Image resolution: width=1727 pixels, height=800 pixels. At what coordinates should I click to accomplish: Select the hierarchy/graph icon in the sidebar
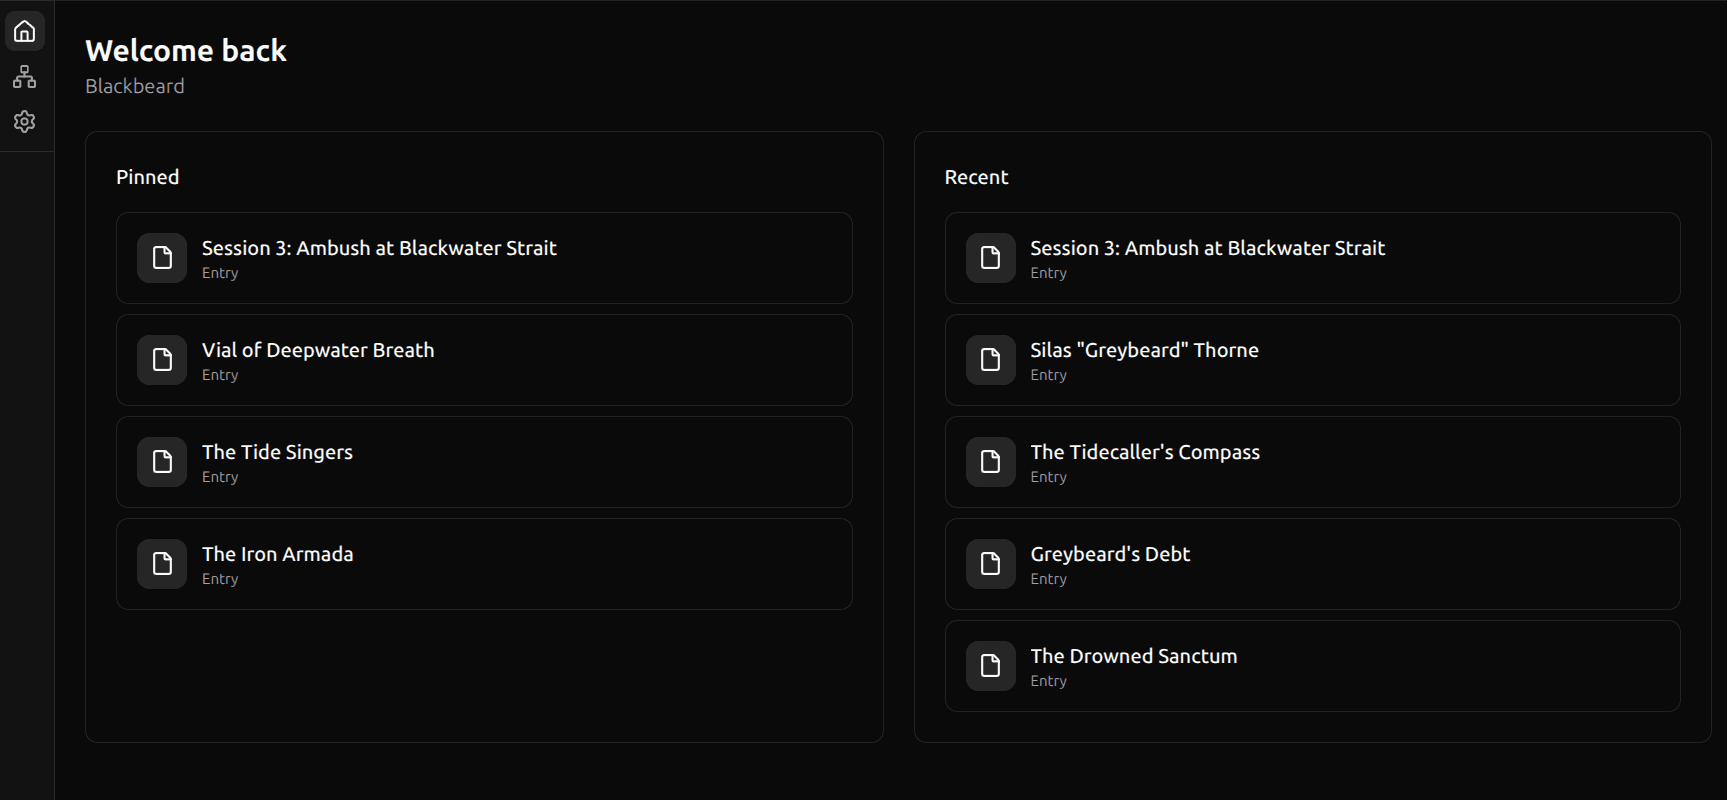24,76
